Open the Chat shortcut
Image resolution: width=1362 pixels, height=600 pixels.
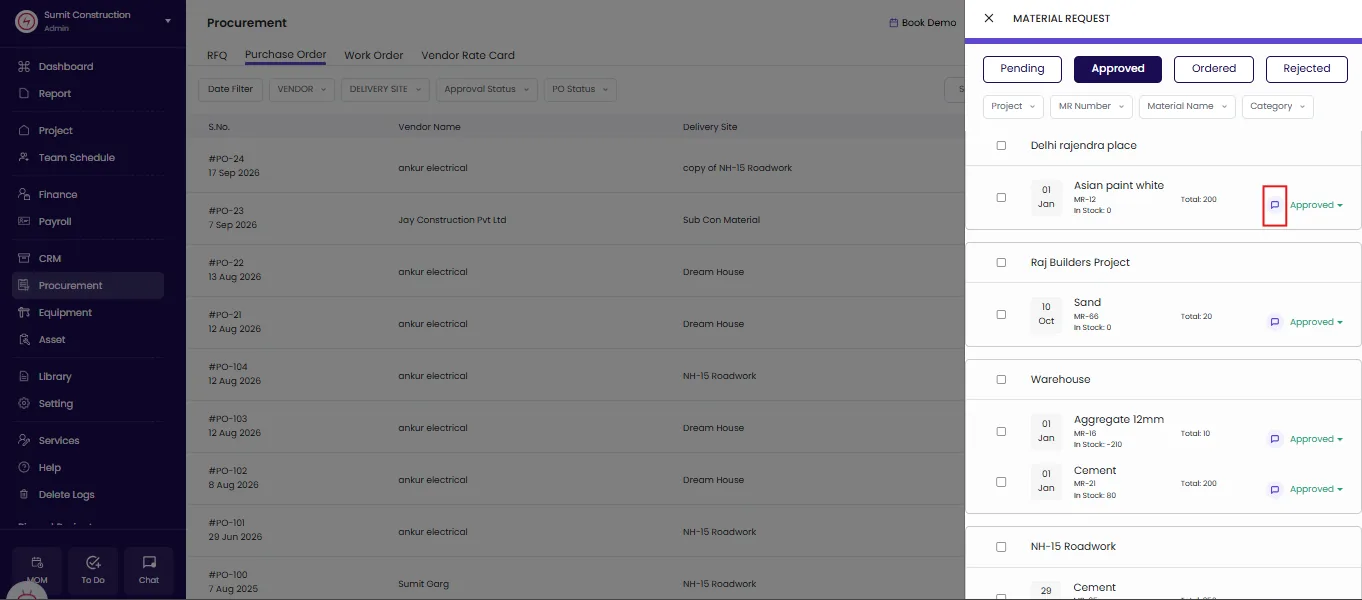point(149,570)
